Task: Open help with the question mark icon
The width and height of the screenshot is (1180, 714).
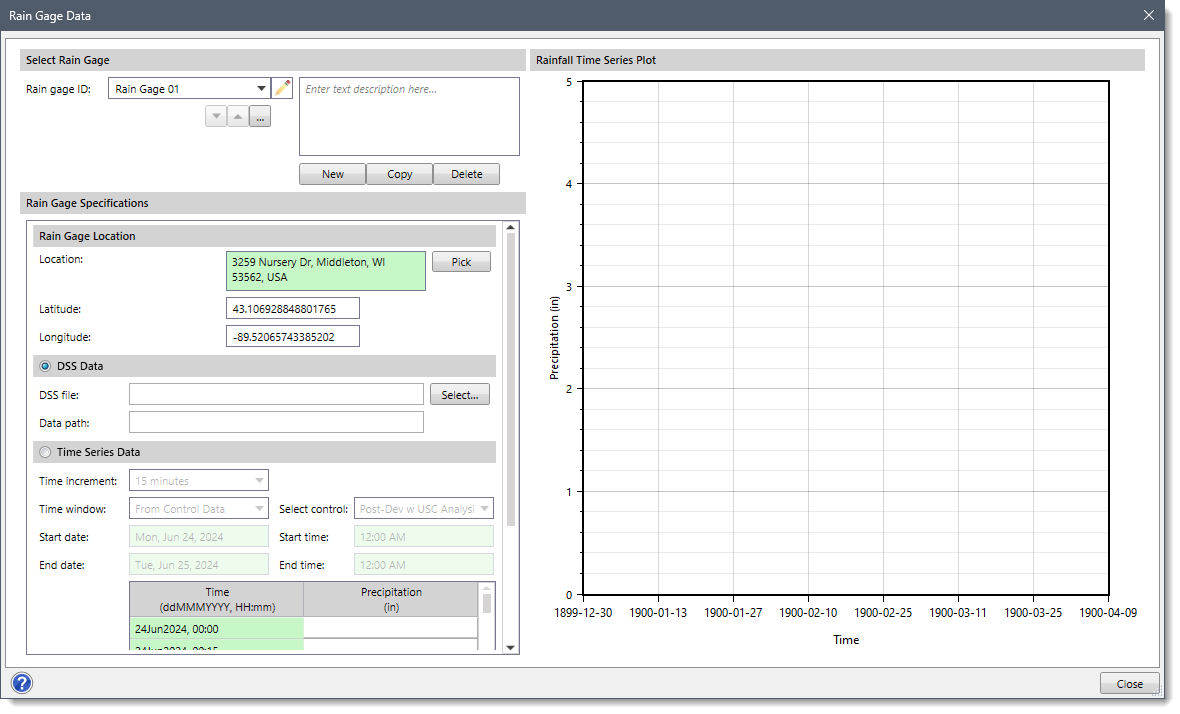Action: [x=21, y=683]
